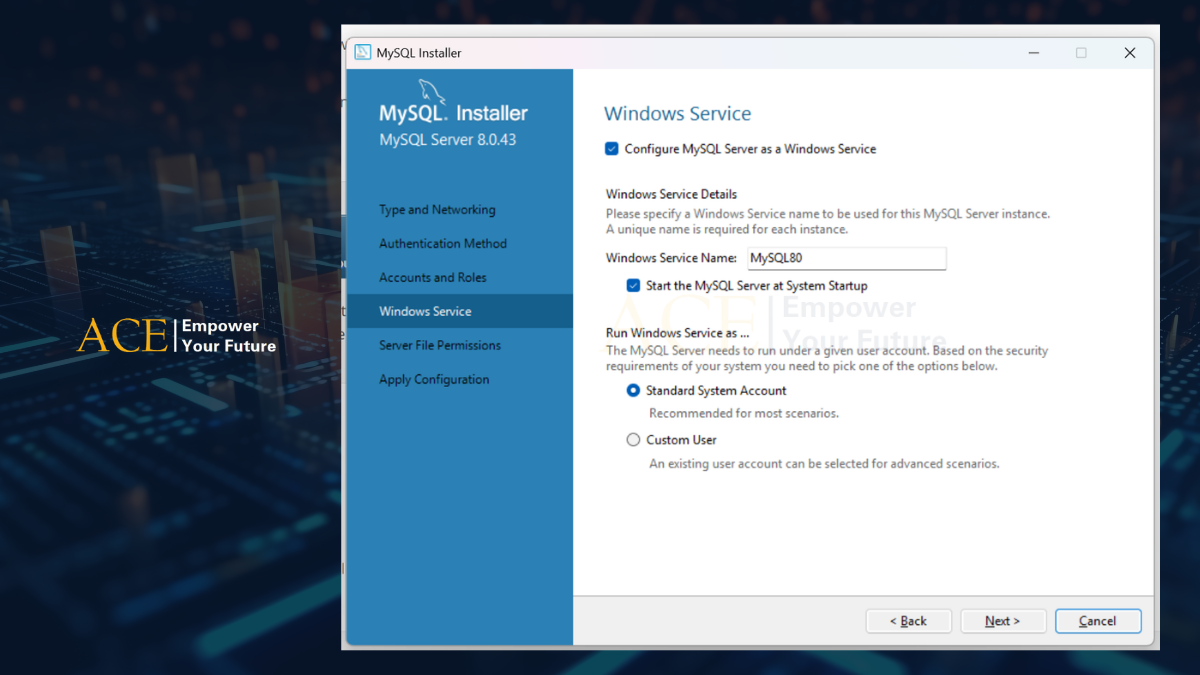Uncheck Configure MySQL Server as Windows Service
This screenshot has width=1200, height=675.
[612, 149]
